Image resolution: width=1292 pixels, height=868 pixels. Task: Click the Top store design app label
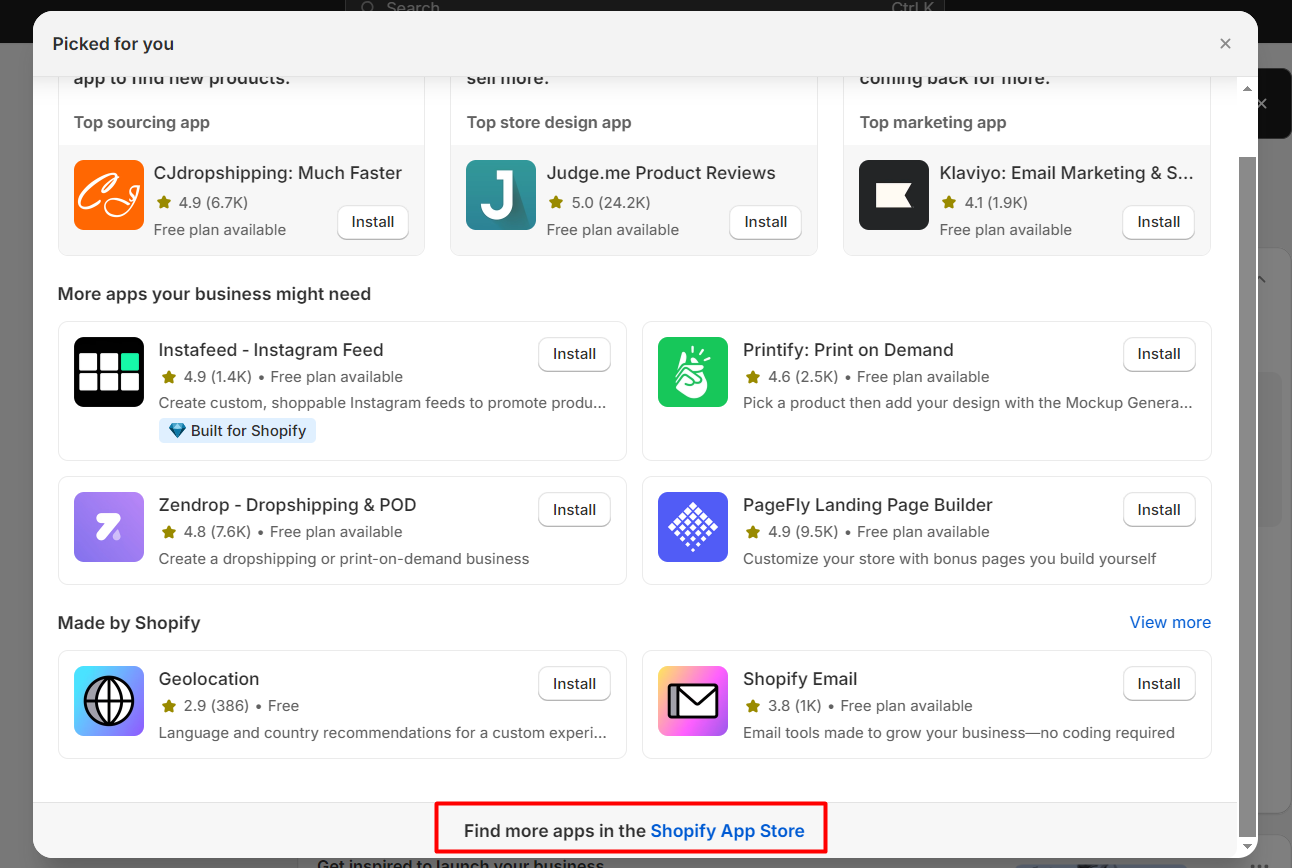click(x=549, y=123)
